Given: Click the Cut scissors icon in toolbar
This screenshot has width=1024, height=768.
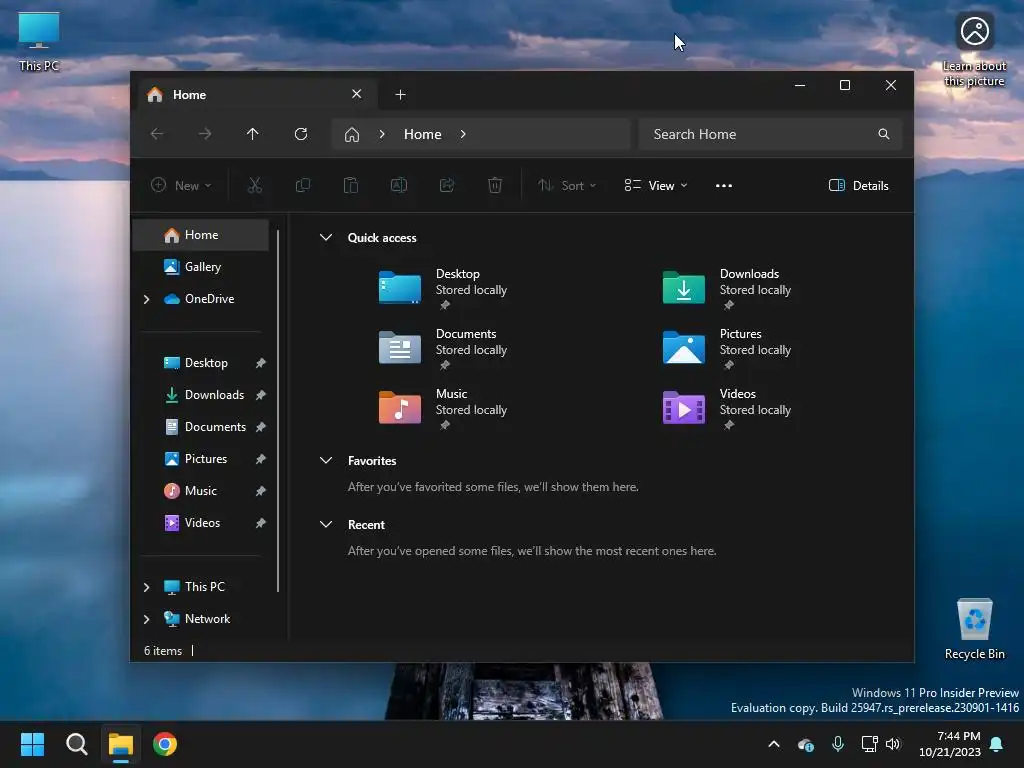Looking at the screenshot, I should pyautogui.click(x=255, y=185).
